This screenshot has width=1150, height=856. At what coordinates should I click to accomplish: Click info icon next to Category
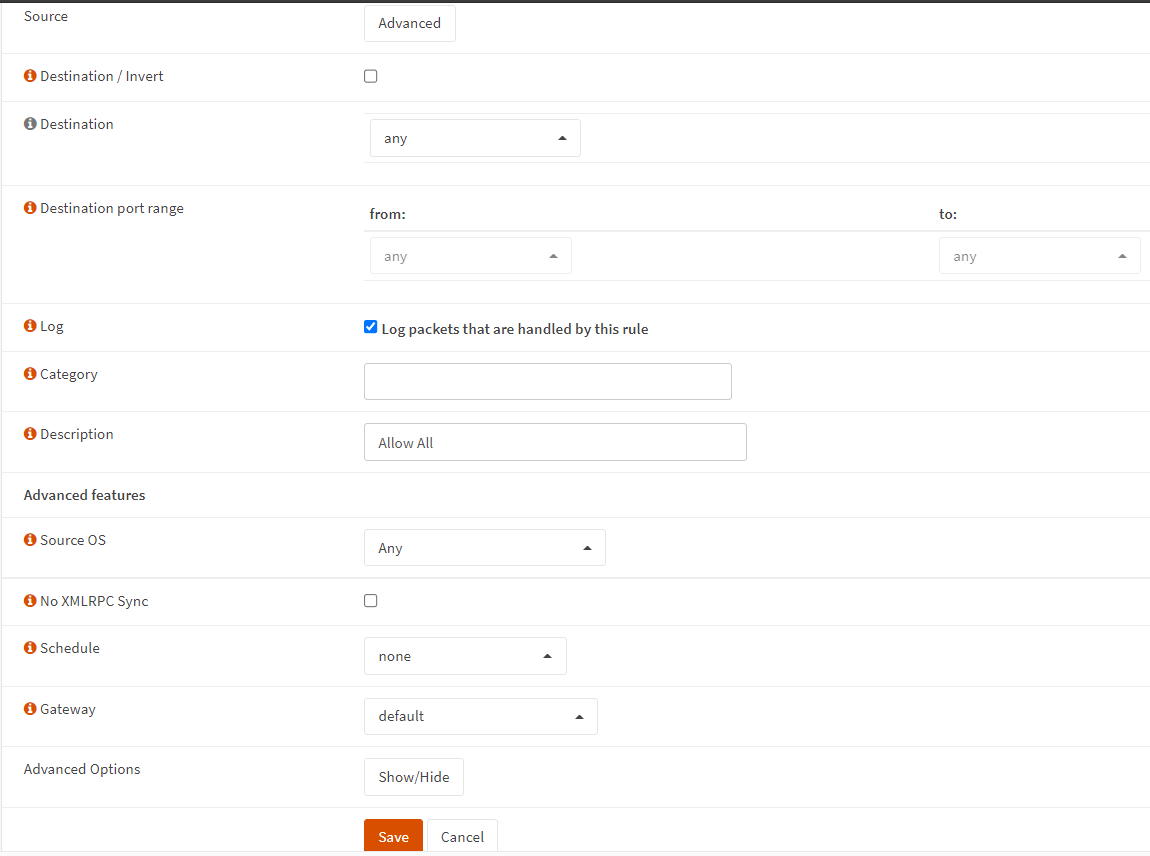[30, 374]
